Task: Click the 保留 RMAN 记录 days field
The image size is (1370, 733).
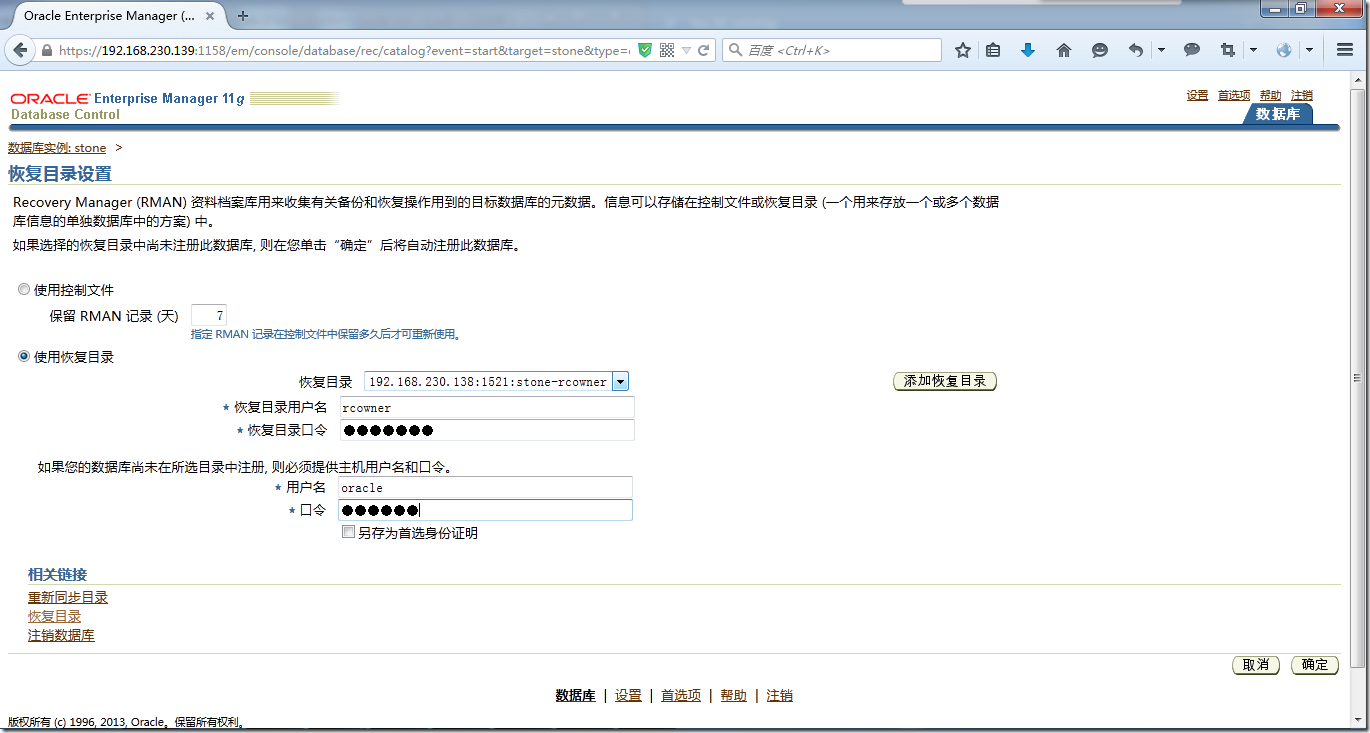Action: click(x=209, y=316)
